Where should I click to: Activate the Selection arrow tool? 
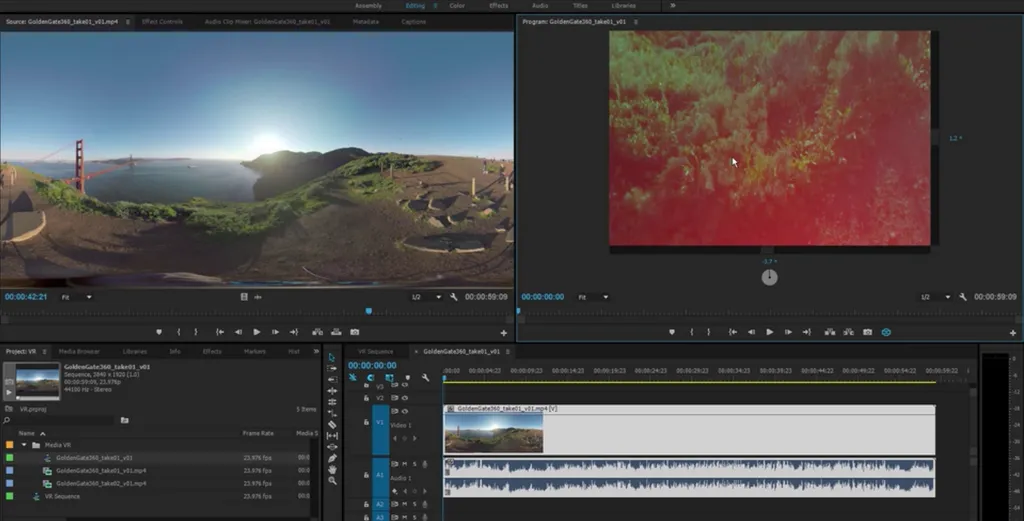click(x=332, y=357)
